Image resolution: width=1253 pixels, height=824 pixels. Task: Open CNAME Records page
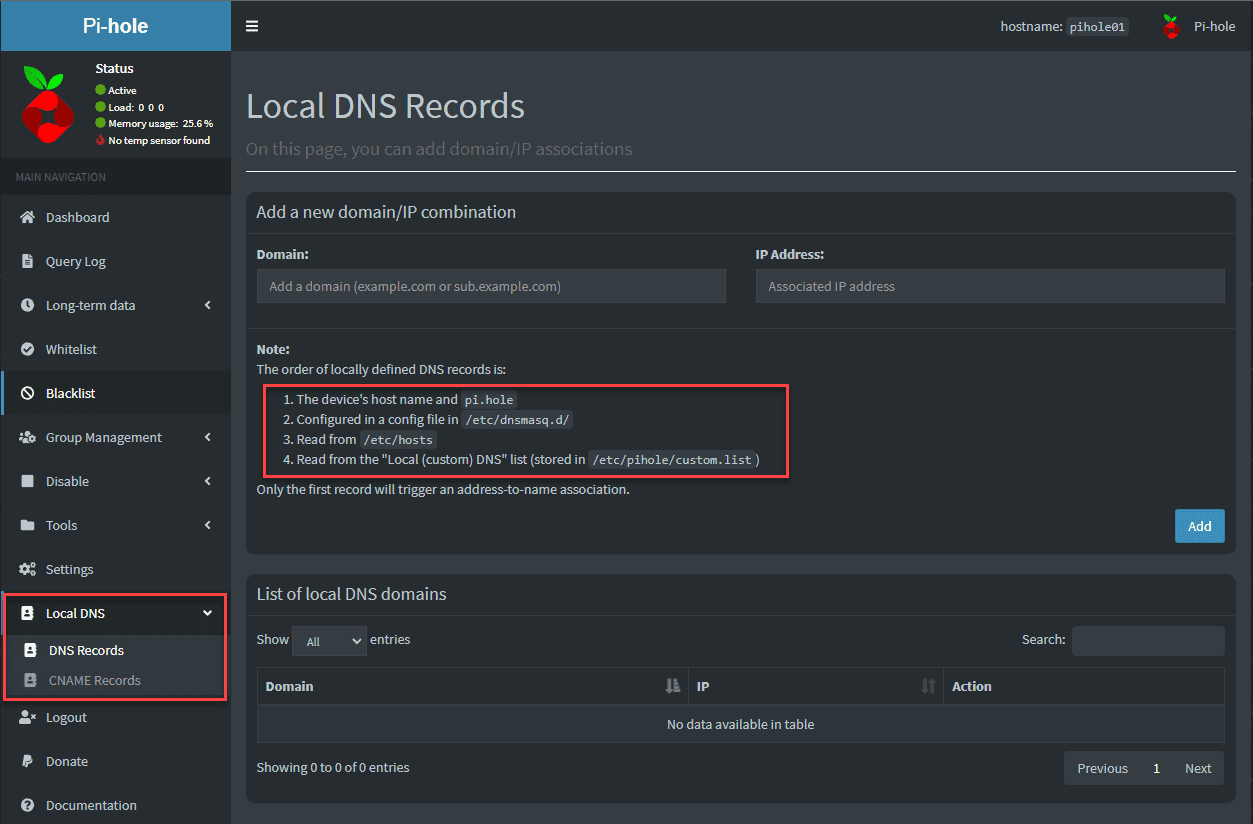(95, 680)
